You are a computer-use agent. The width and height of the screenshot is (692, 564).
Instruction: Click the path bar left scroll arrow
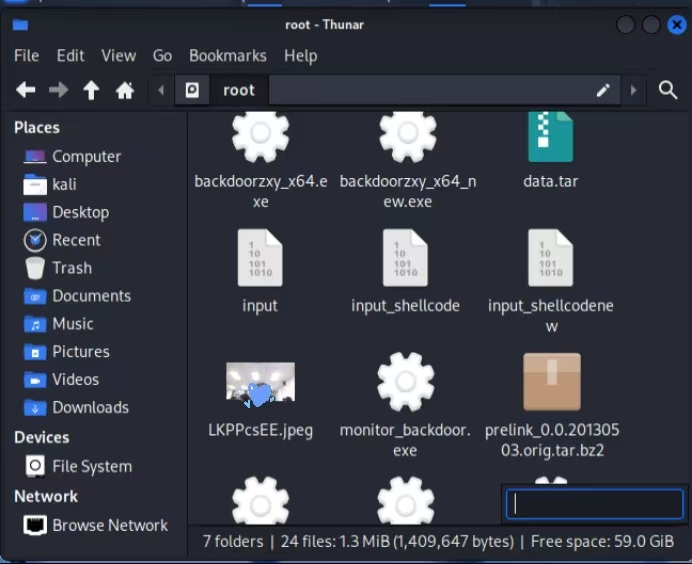(x=161, y=90)
